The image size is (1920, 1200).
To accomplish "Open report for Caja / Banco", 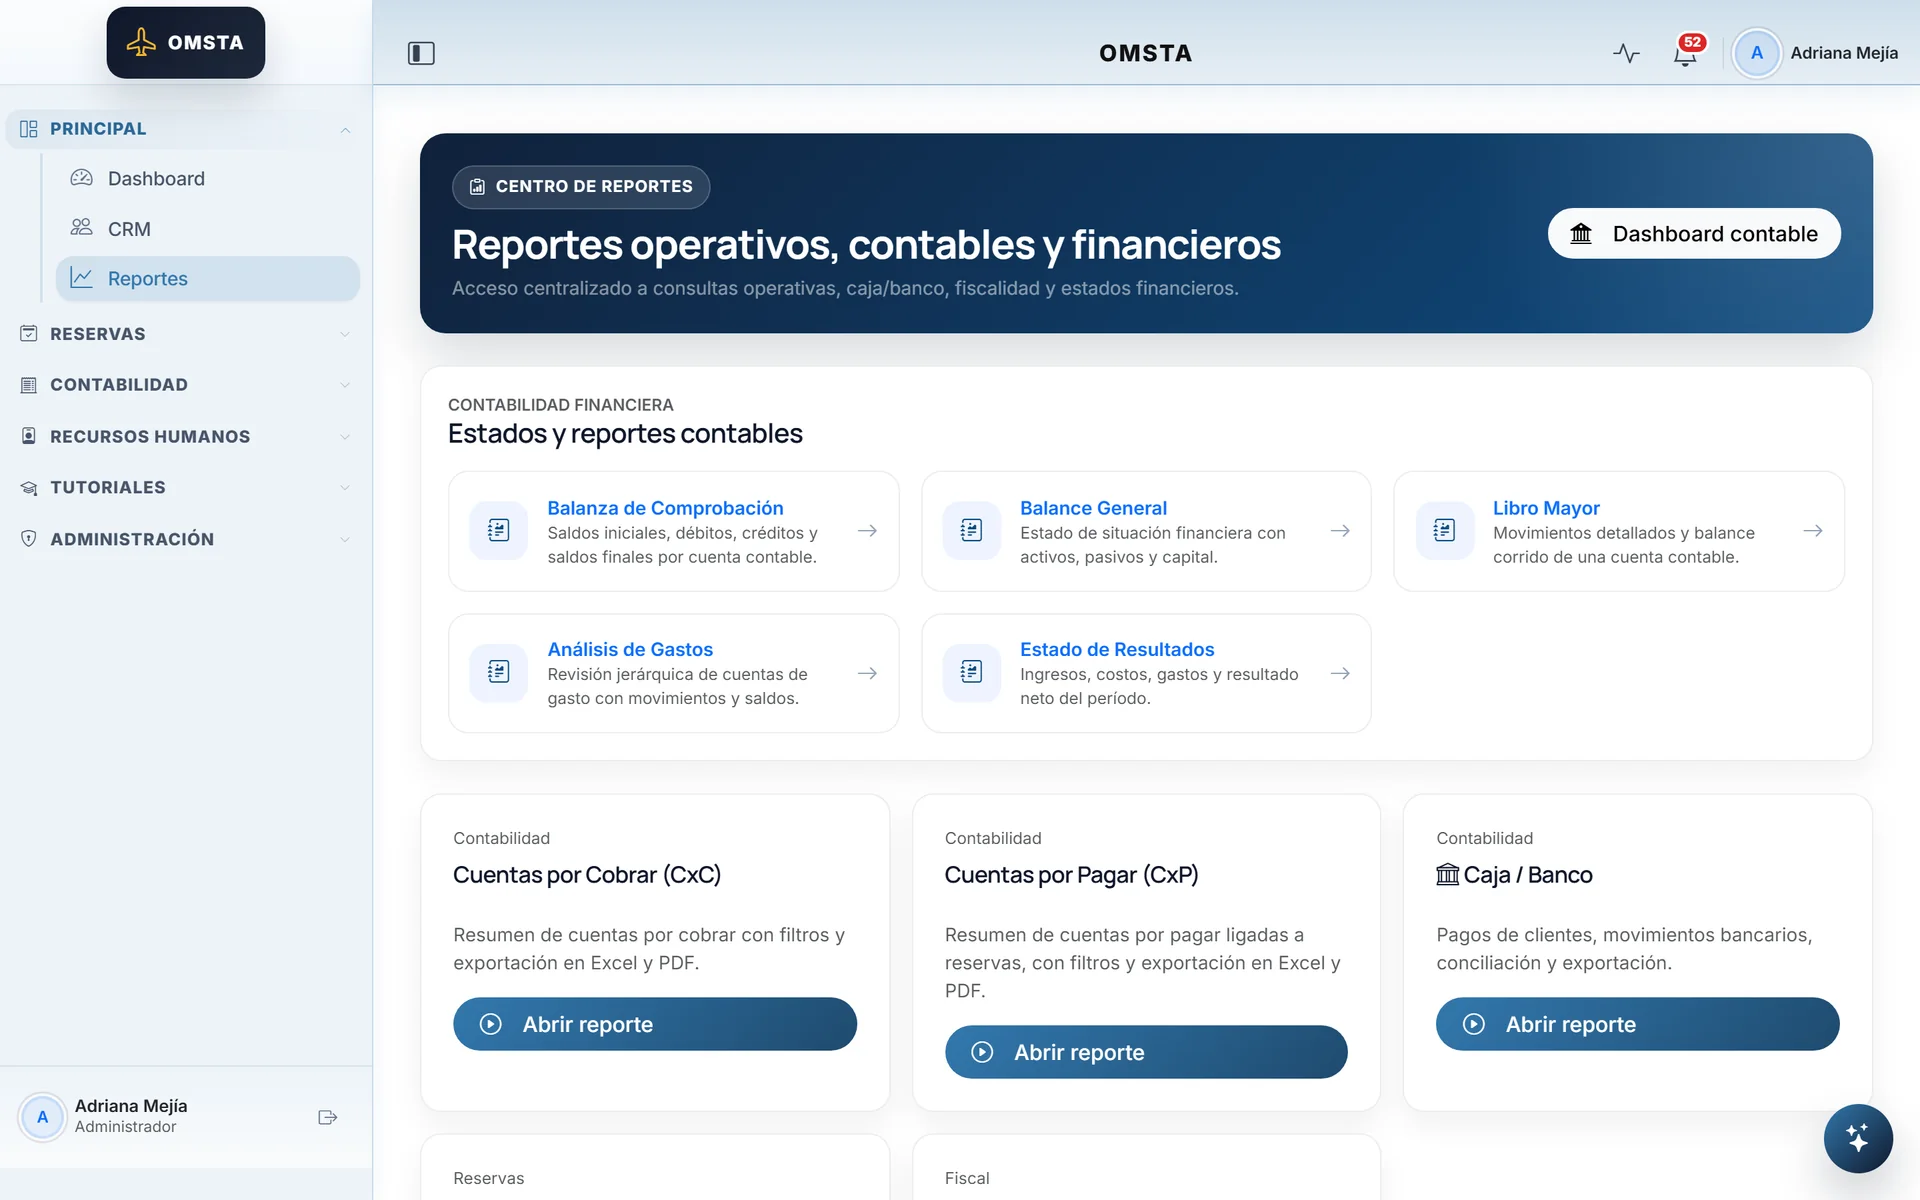I will click(x=1638, y=1024).
